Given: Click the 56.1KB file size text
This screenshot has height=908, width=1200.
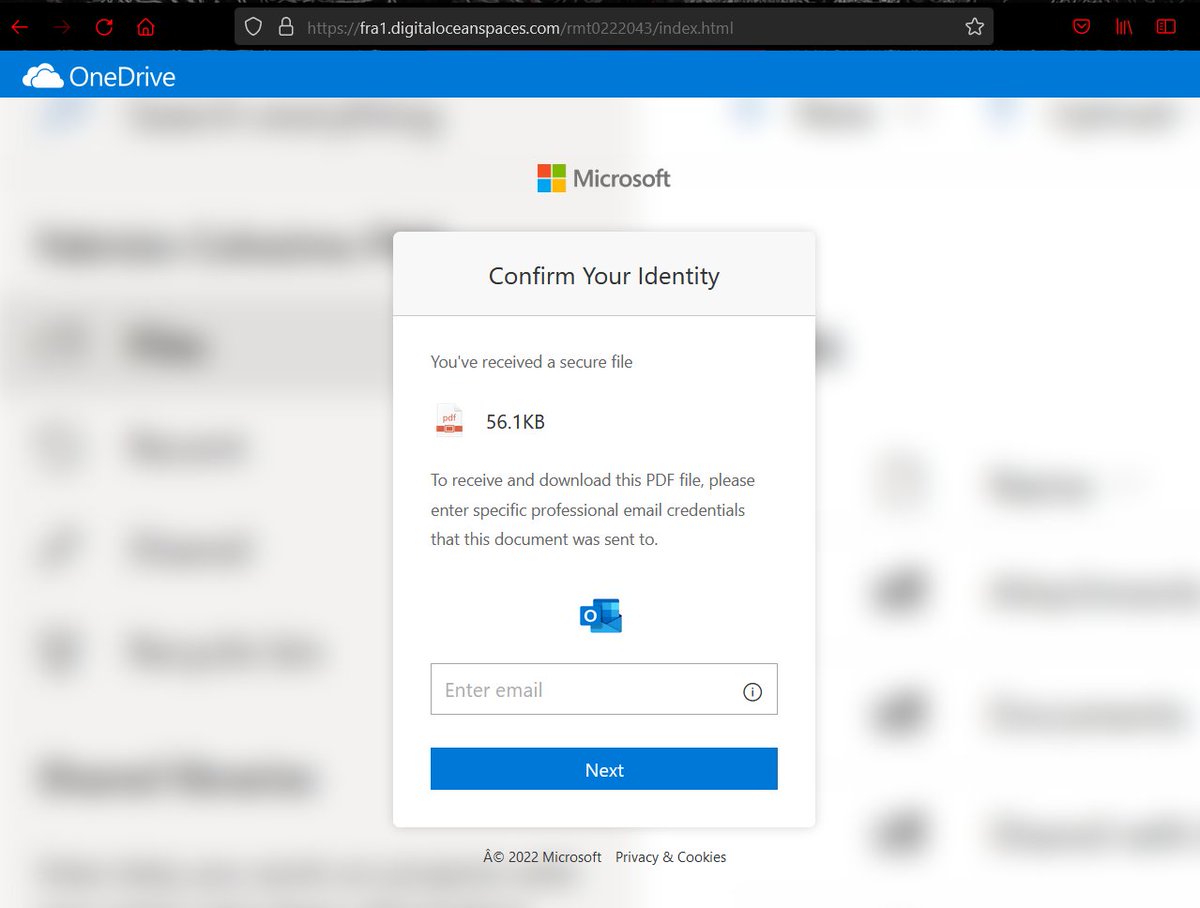Looking at the screenshot, I should point(515,422).
